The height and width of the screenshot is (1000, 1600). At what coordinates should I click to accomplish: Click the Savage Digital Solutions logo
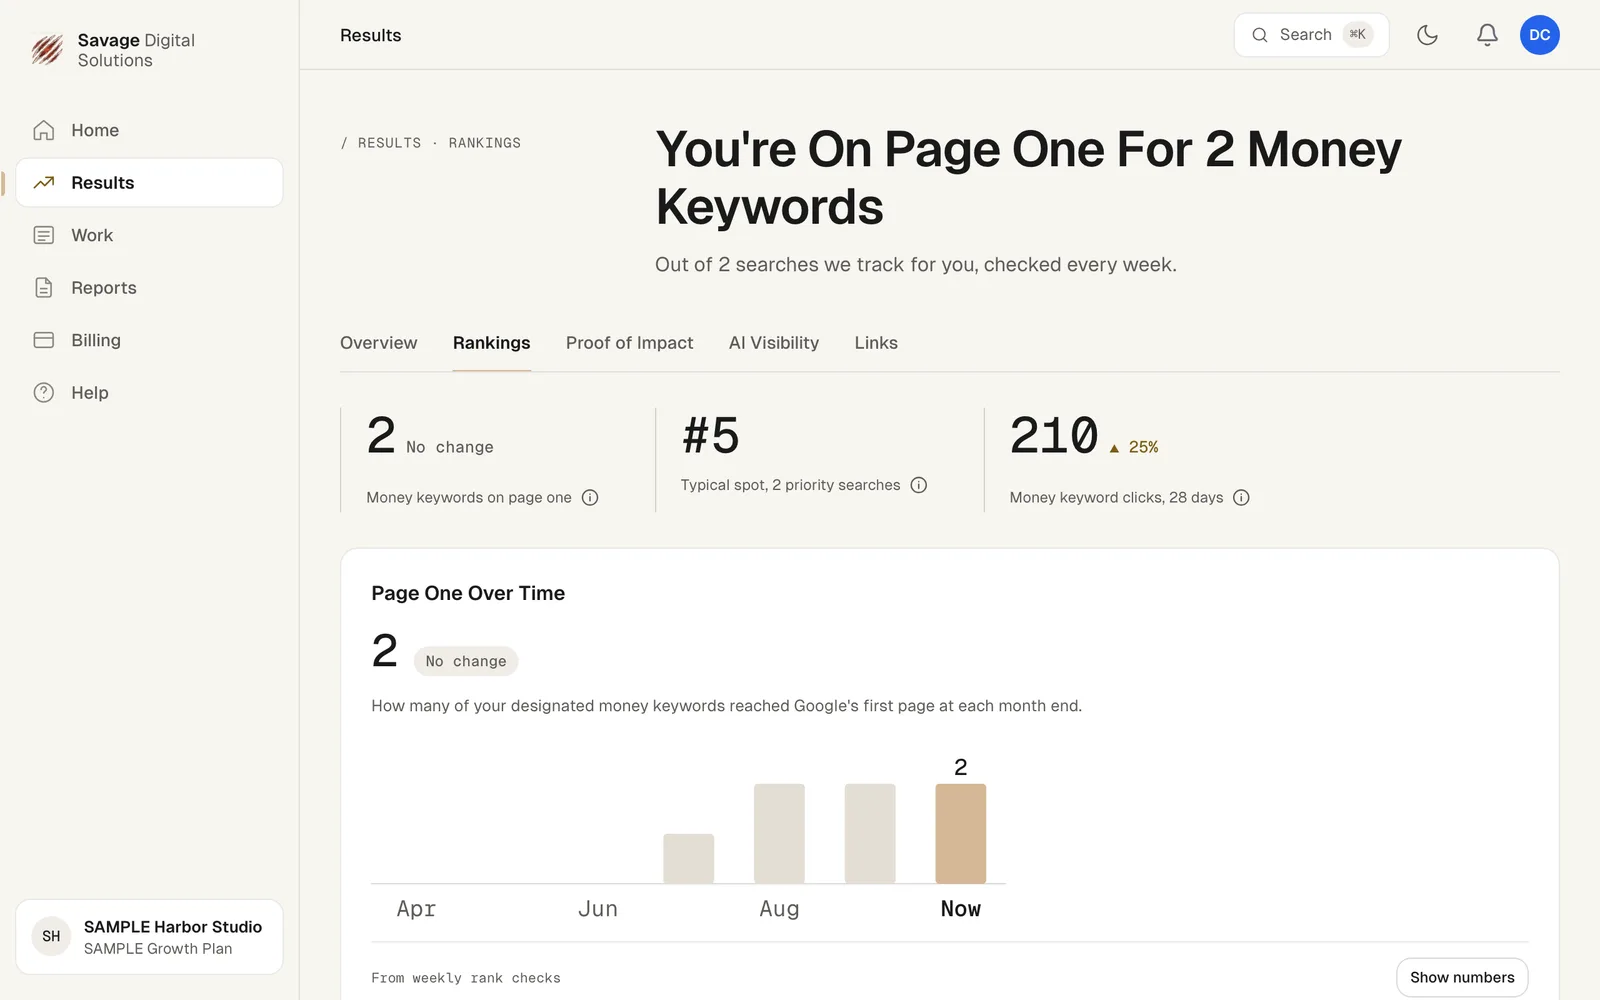(112, 50)
